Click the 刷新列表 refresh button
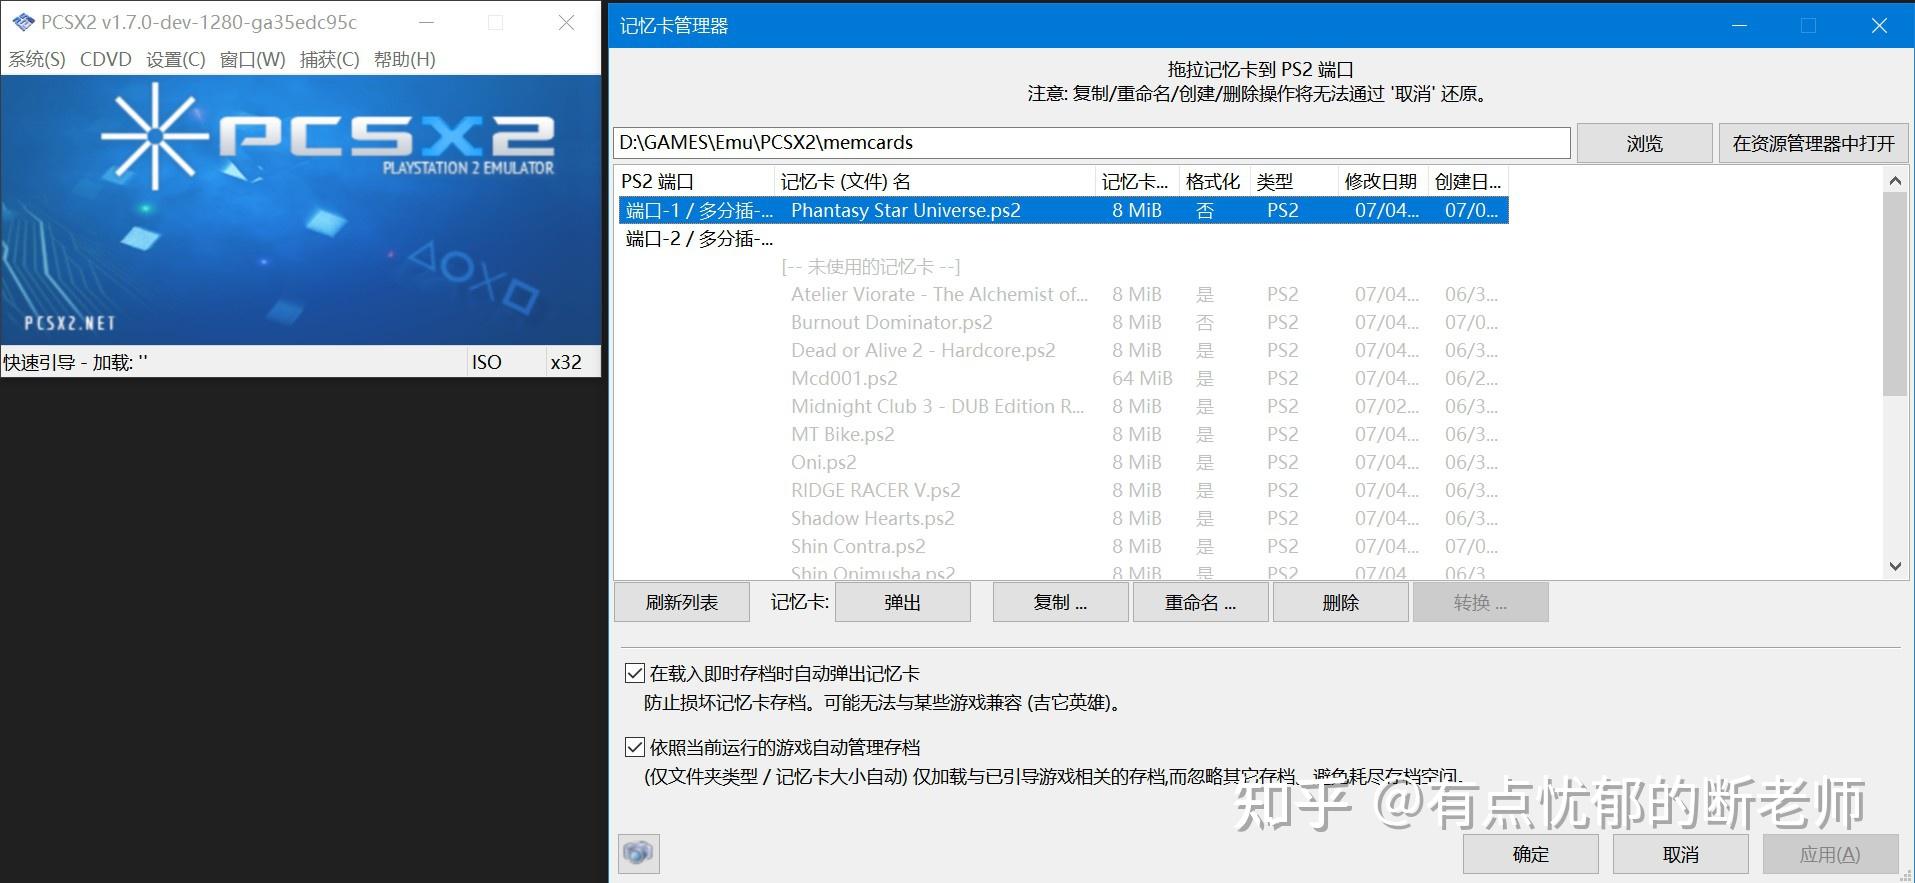 click(x=682, y=602)
